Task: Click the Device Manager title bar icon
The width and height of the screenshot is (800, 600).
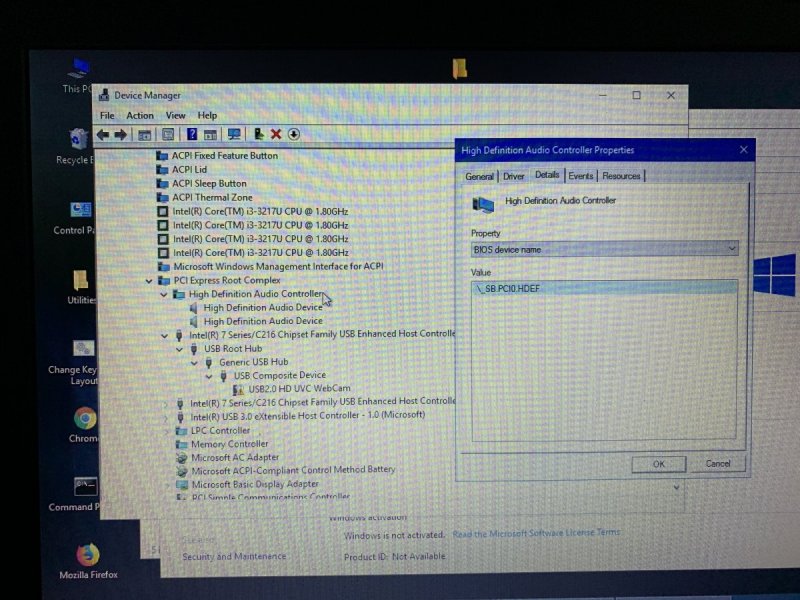Action: pos(105,95)
